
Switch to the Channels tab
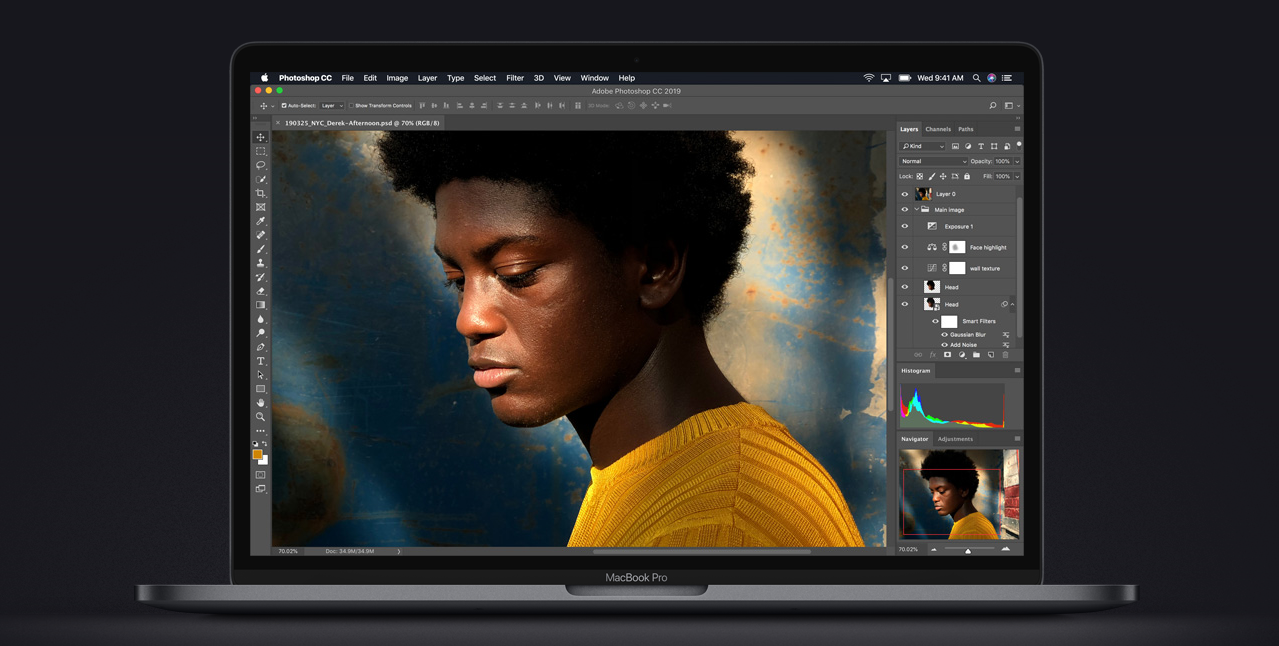coord(938,129)
